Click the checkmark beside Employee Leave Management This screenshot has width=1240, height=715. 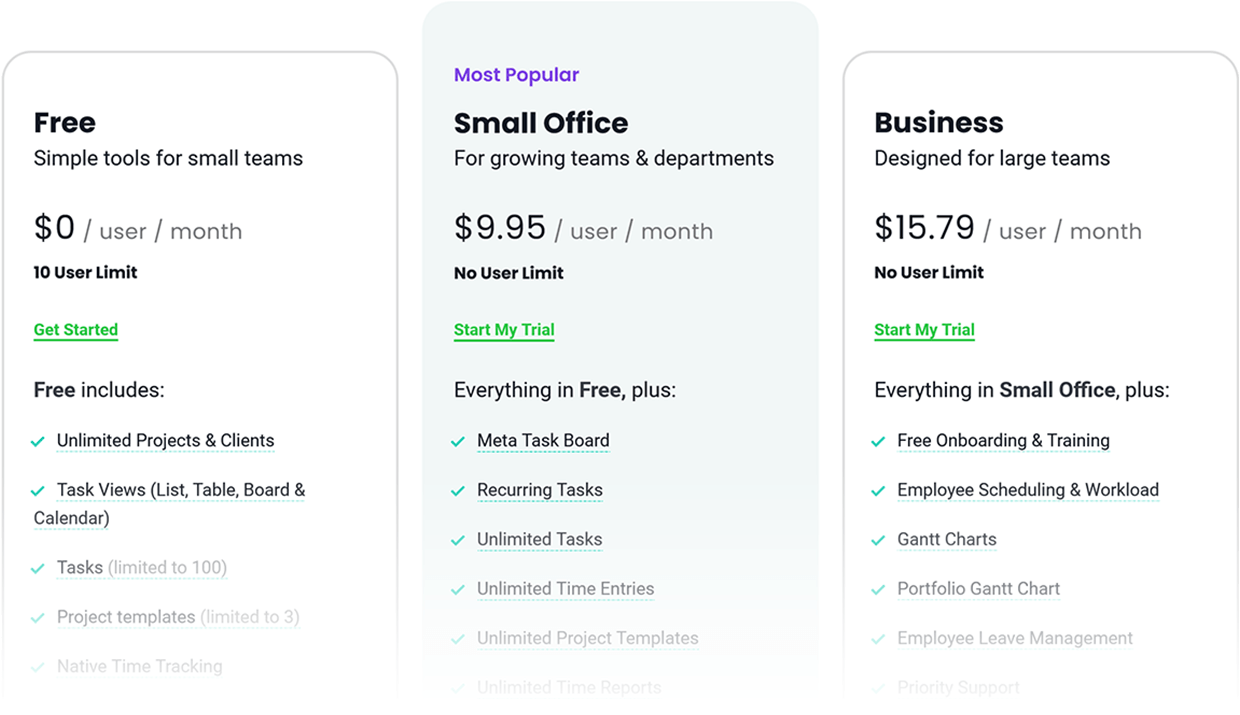click(x=878, y=638)
